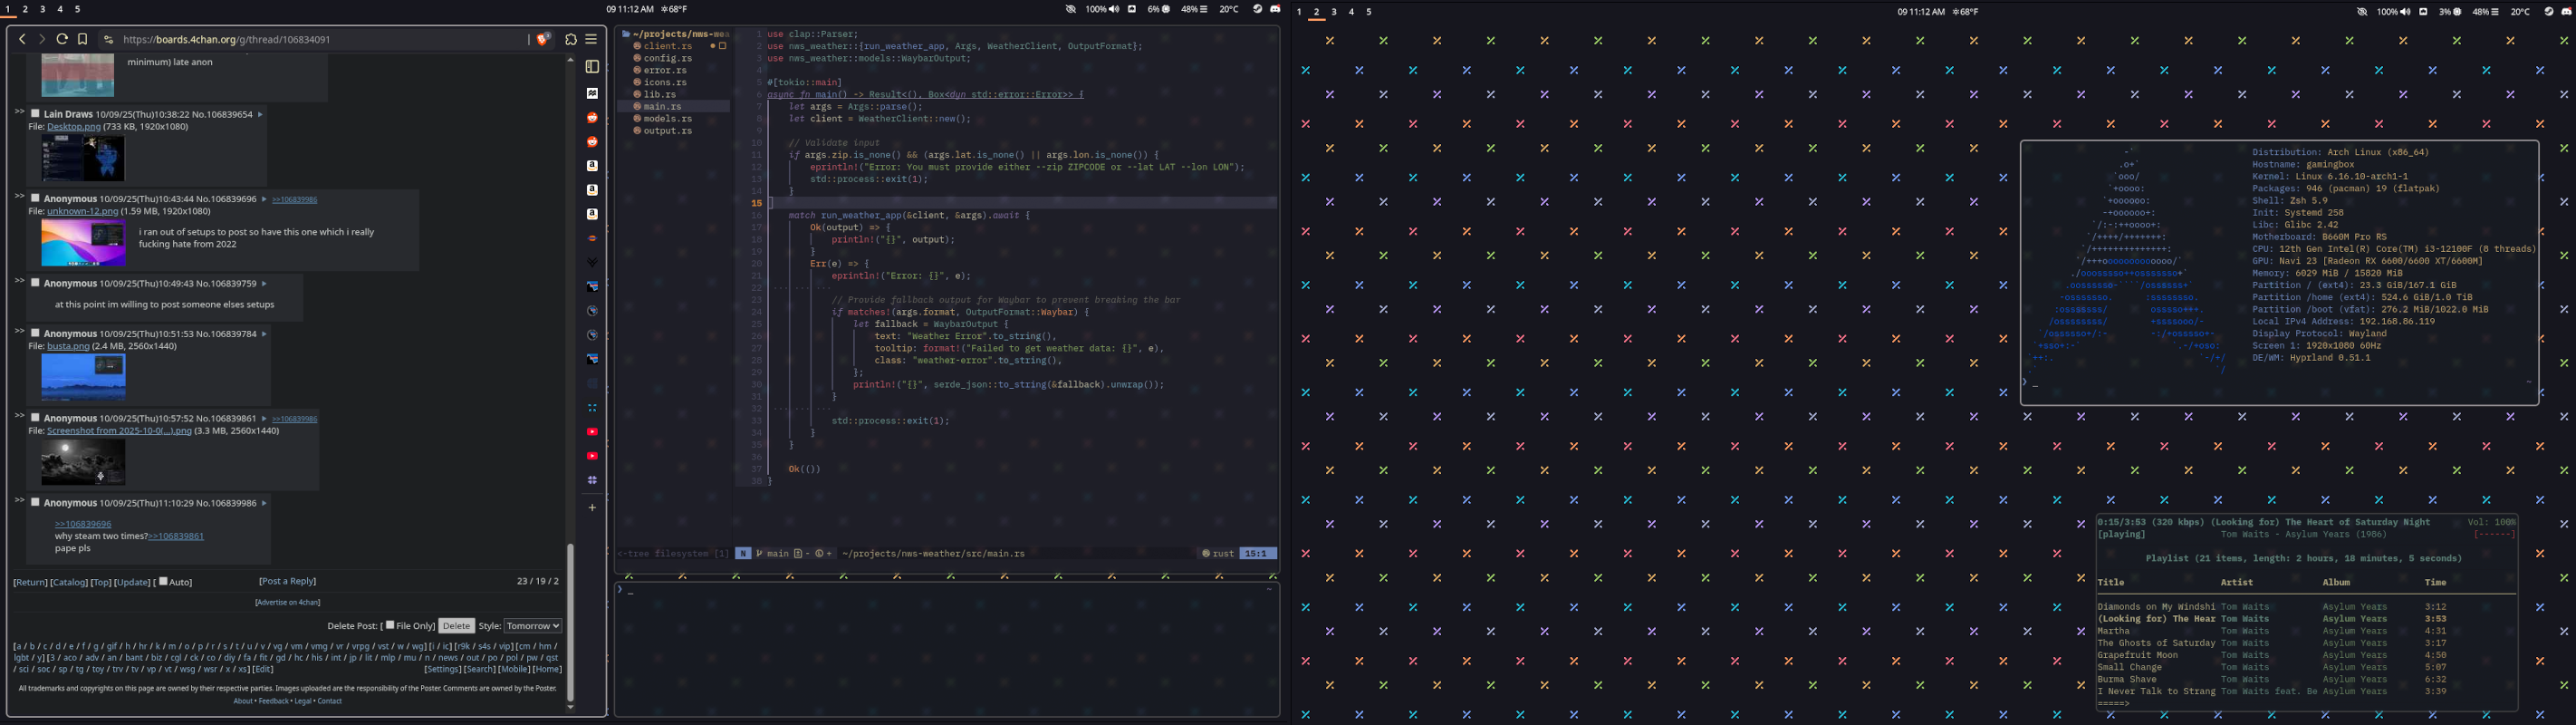The width and height of the screenshot is (2576, 725).
Task: Open the Brave Shields icon
Action: click(x=543, y=39)
